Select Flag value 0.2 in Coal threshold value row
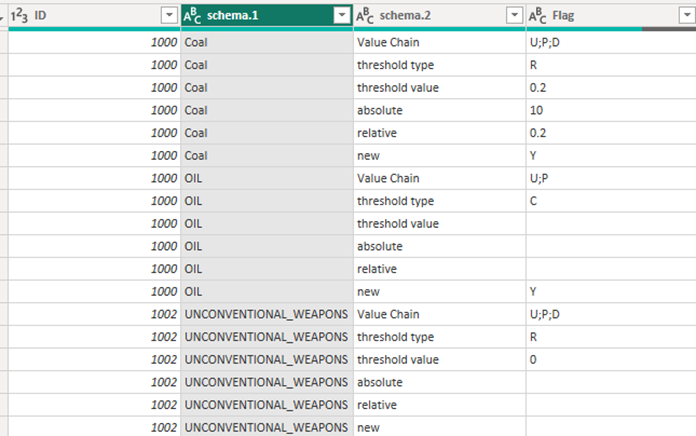The image size is (696, 436). (x=611, y=88)
